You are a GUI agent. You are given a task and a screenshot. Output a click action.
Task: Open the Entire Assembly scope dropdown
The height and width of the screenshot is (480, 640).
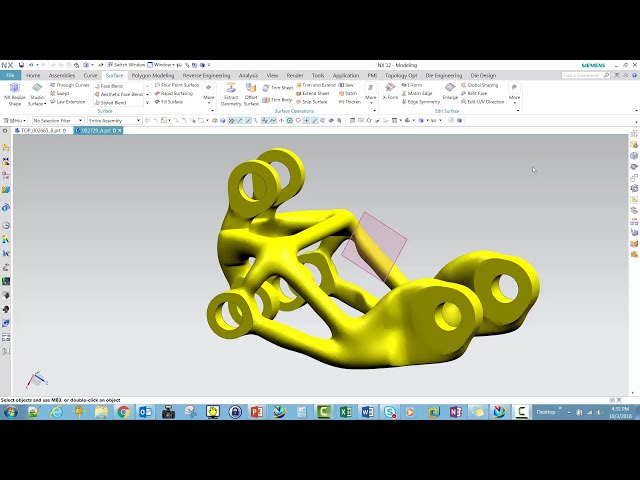tap(114, 120)
